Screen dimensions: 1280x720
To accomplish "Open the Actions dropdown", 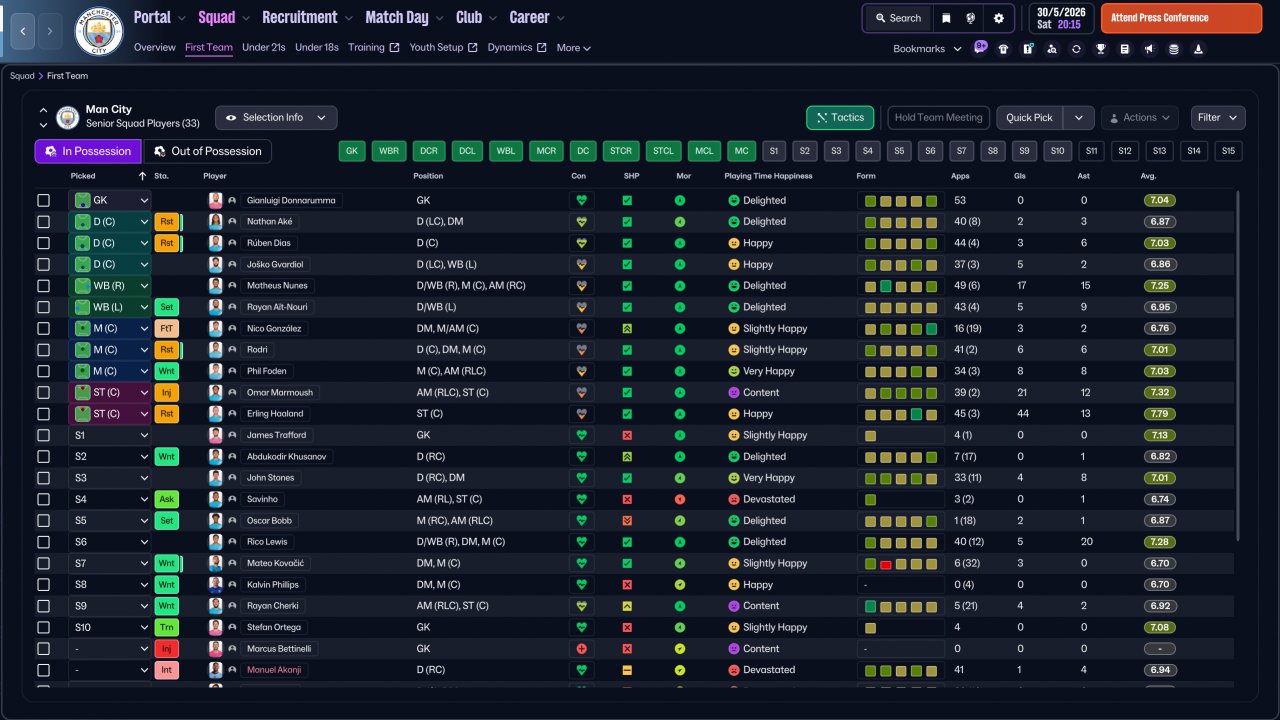I will click(x=1140, y=118).
